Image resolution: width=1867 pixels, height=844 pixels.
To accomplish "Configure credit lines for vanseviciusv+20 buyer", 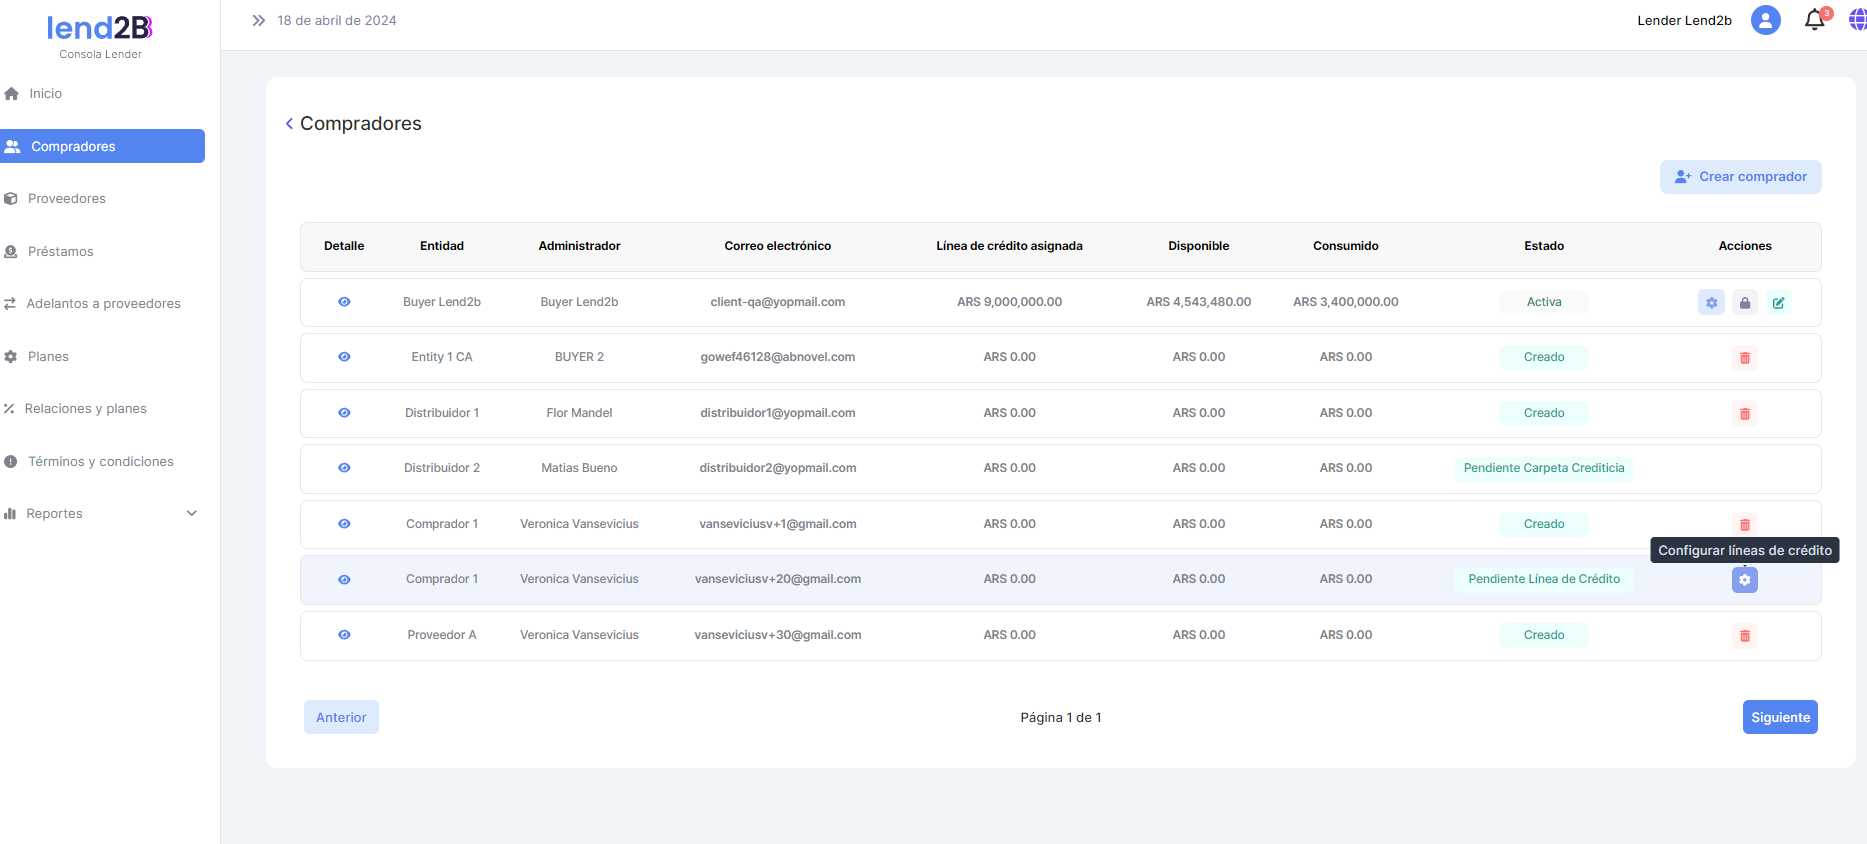I will (1745, 580).
